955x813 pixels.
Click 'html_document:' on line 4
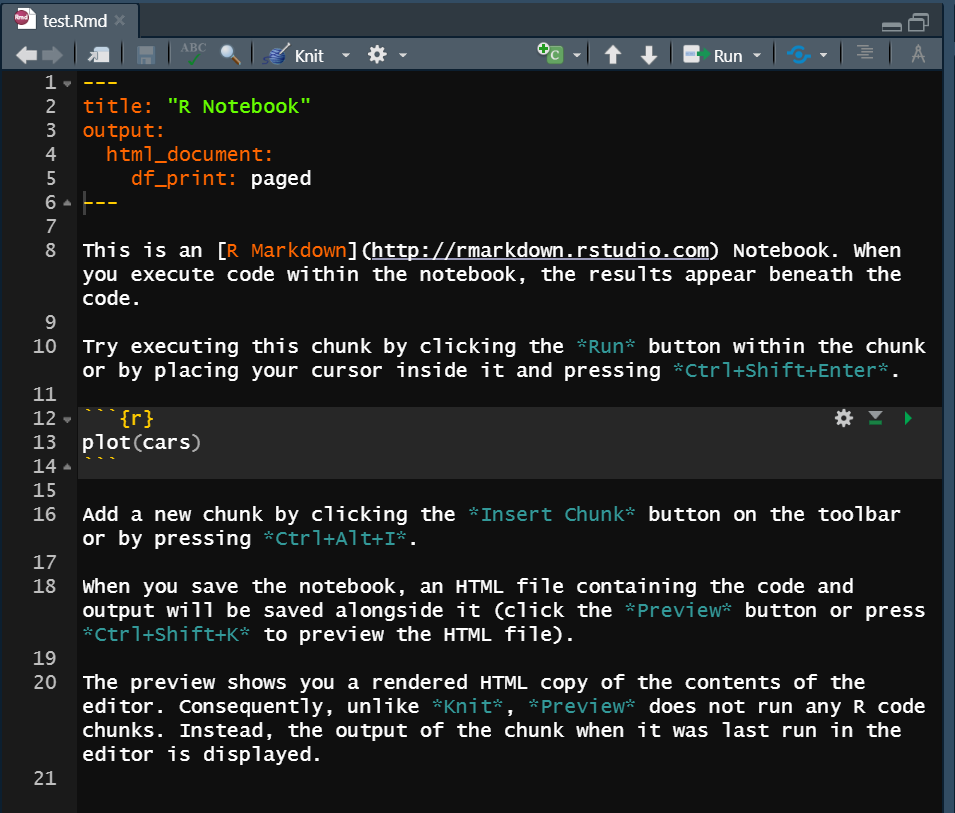(x=189, y=154)
